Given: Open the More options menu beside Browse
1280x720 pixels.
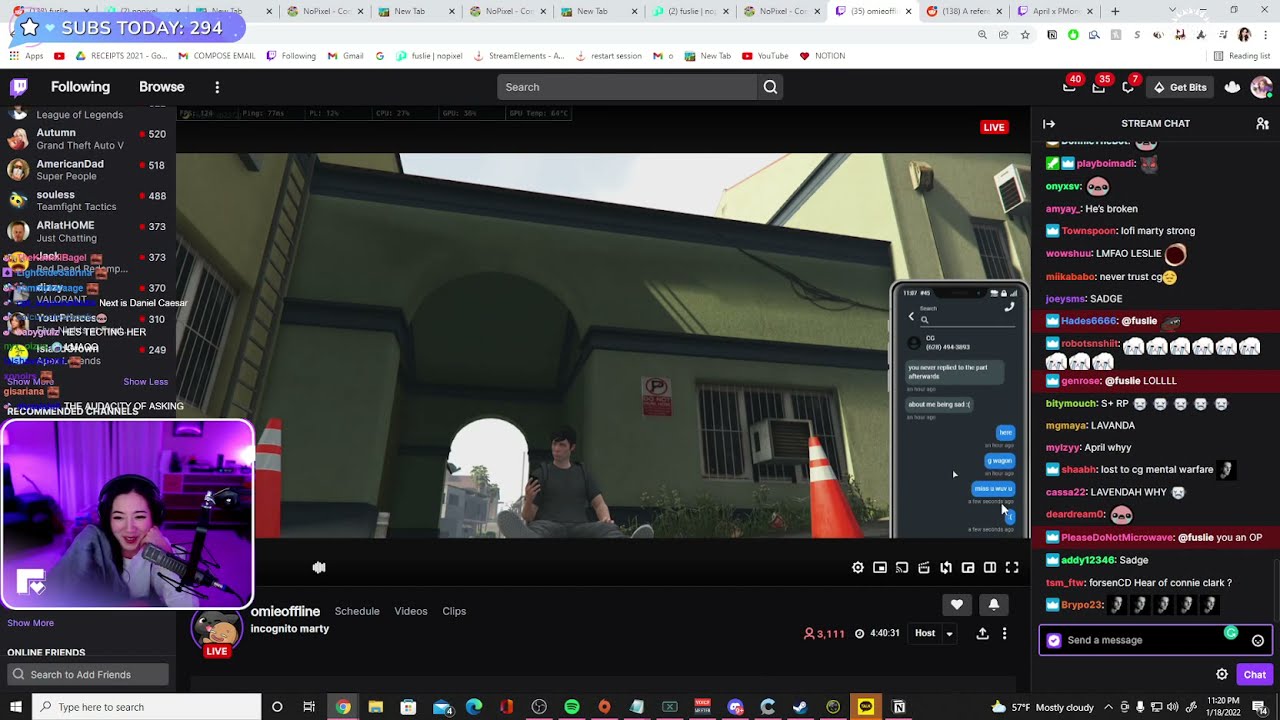Looking at the screenshot, I should (x=217, y=87).
